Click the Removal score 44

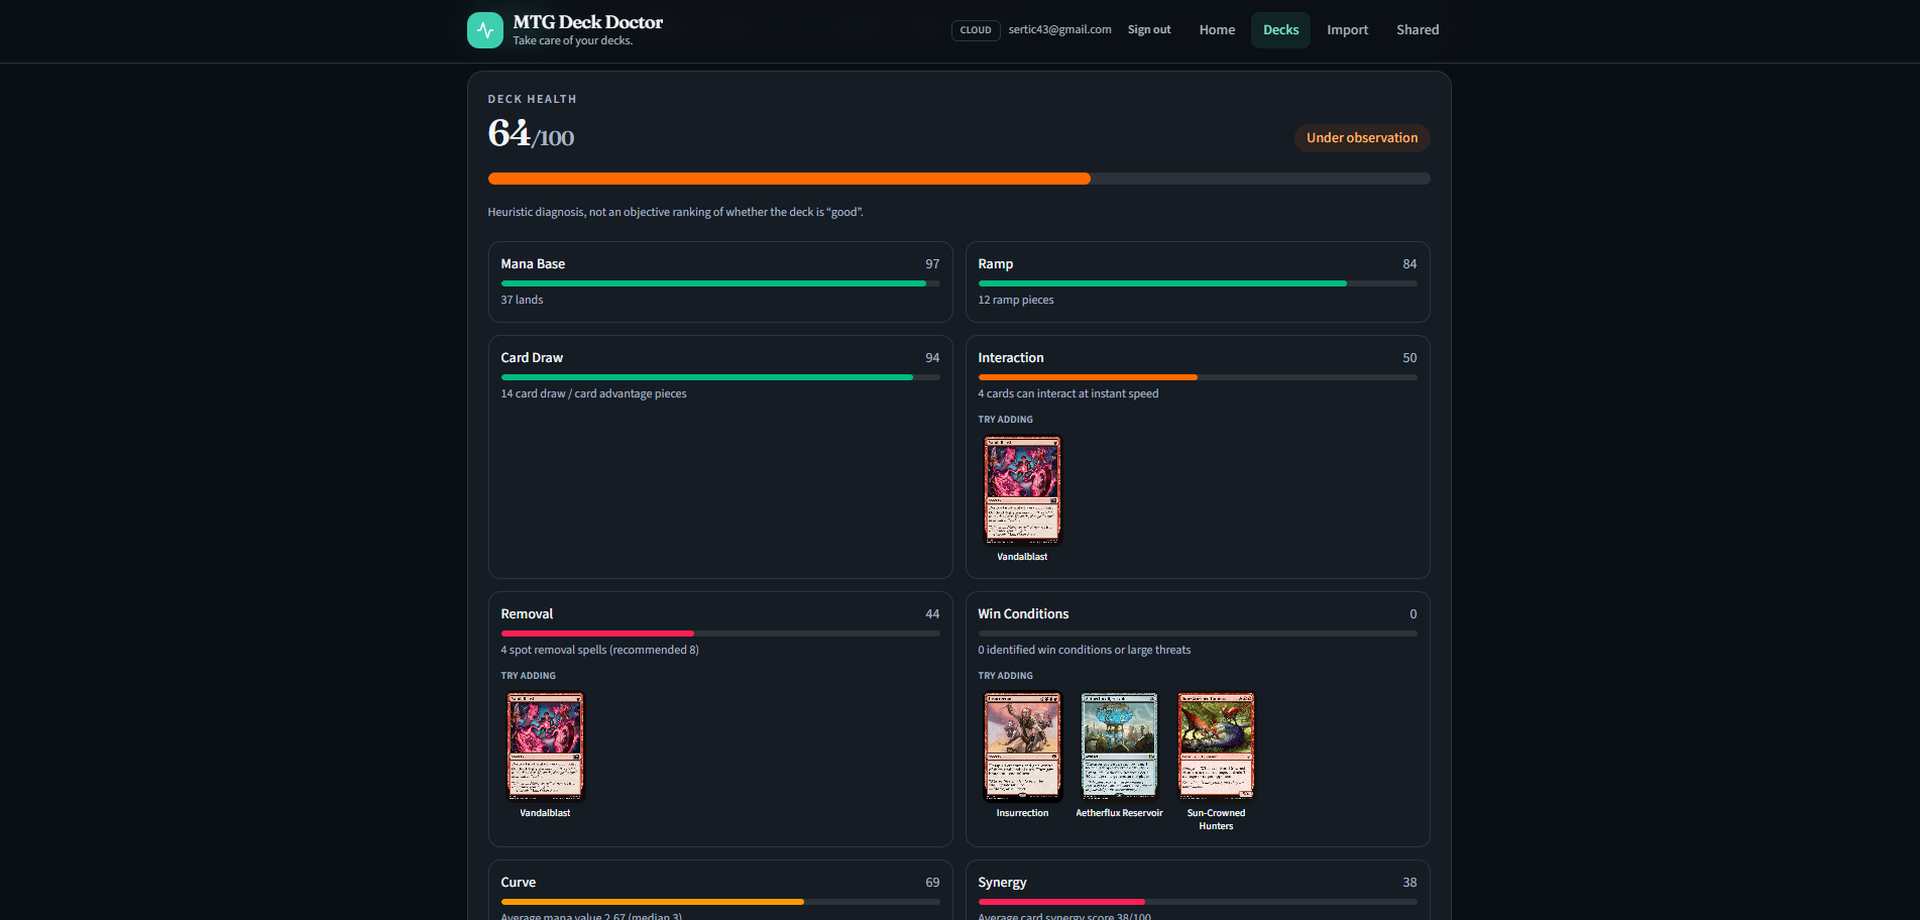coord(932,614)
